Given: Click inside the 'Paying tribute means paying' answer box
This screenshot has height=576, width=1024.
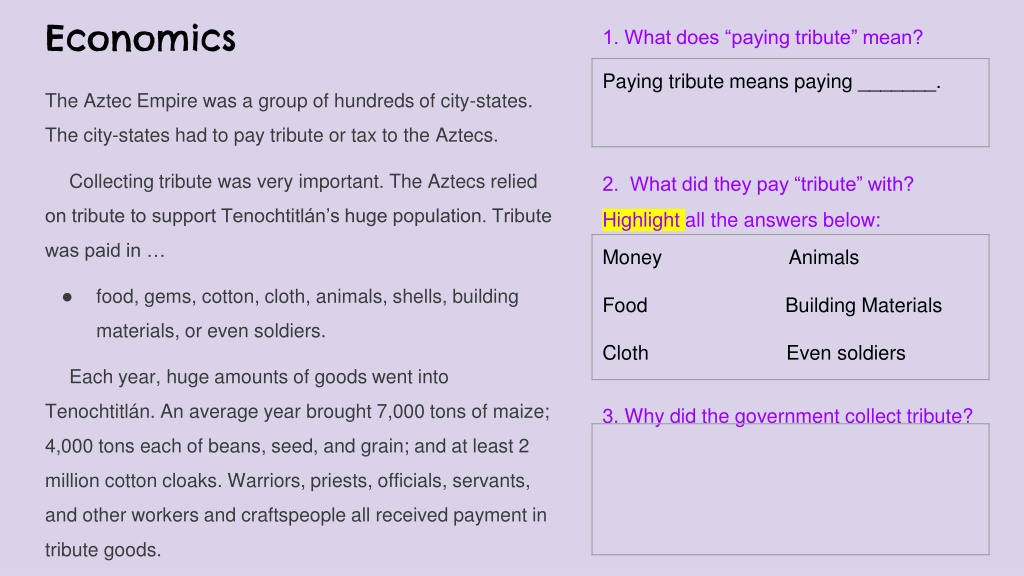Looking at the screenshot, I should coord(790,103).
